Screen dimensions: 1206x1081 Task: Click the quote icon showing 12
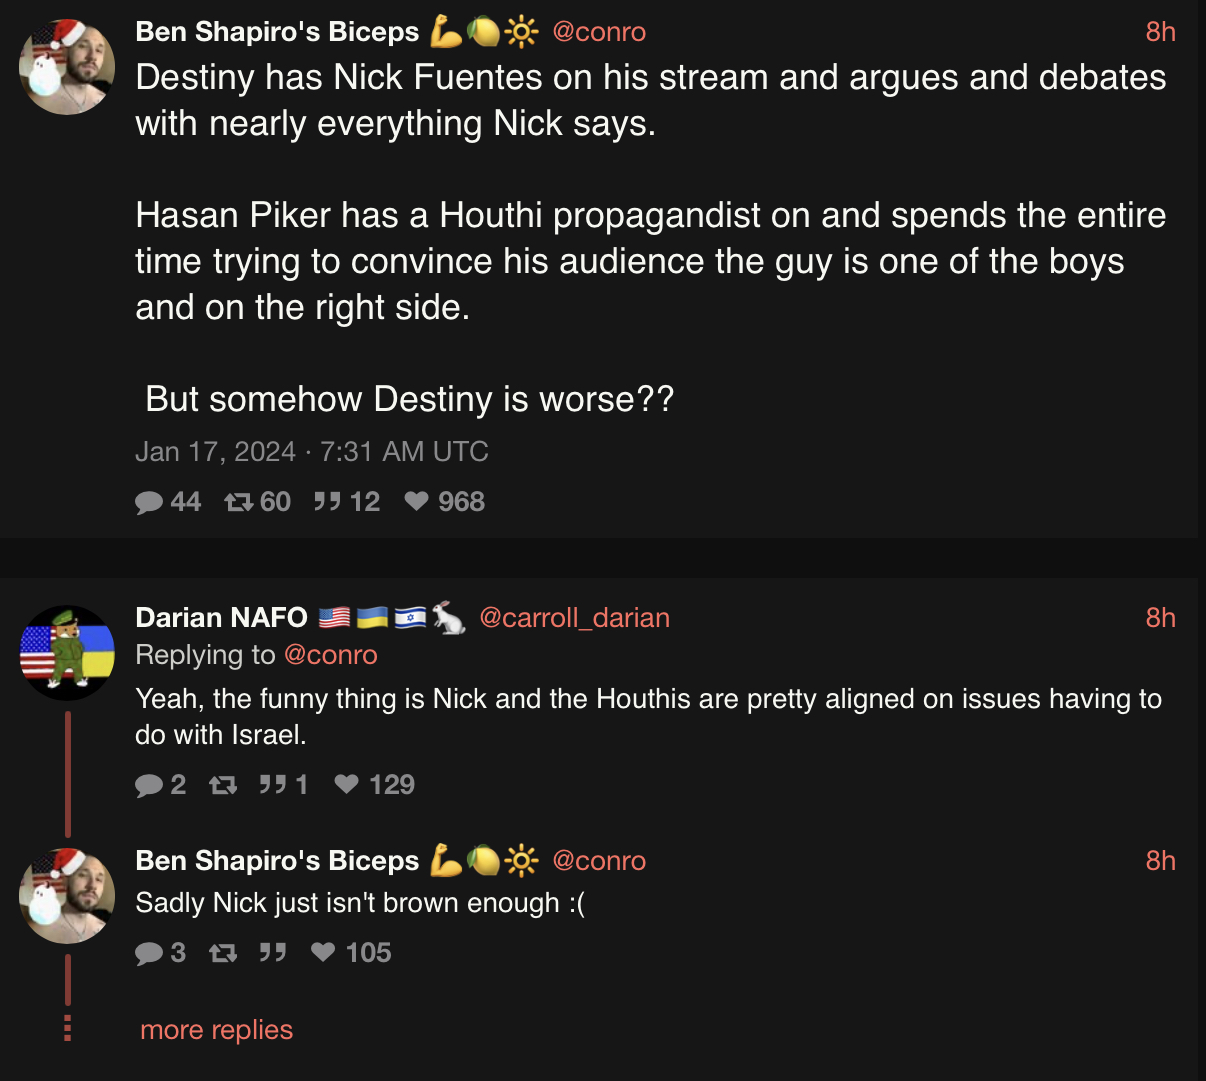(327, 501)
